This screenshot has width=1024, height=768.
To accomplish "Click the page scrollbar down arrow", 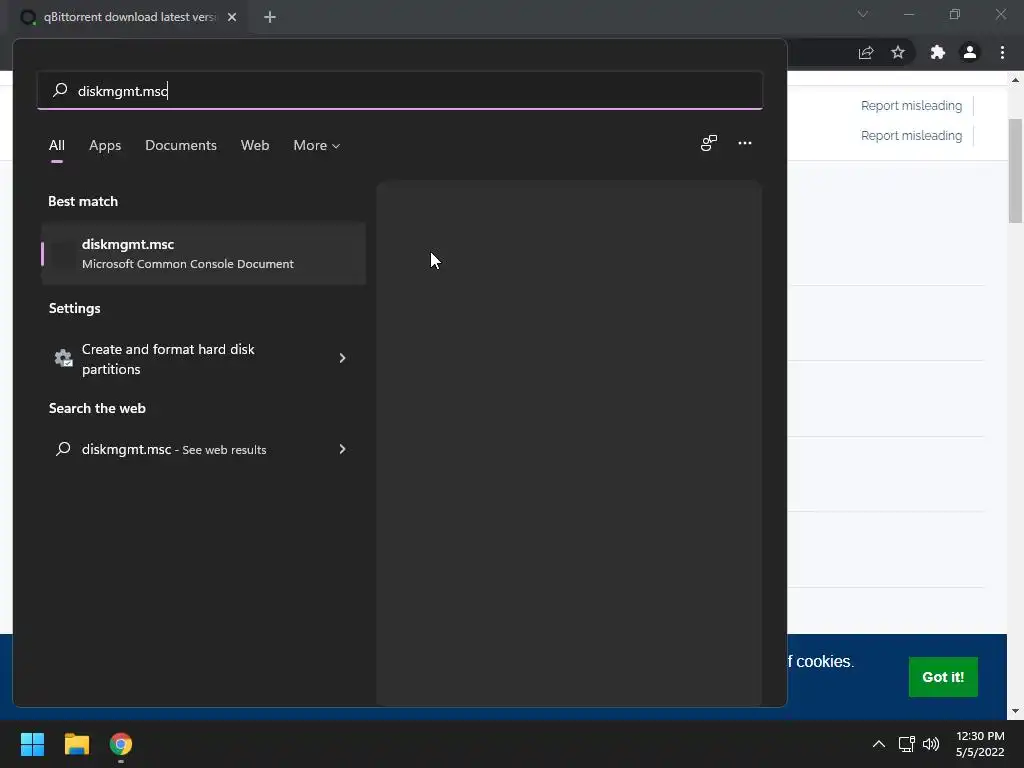I will [1015, 711].
